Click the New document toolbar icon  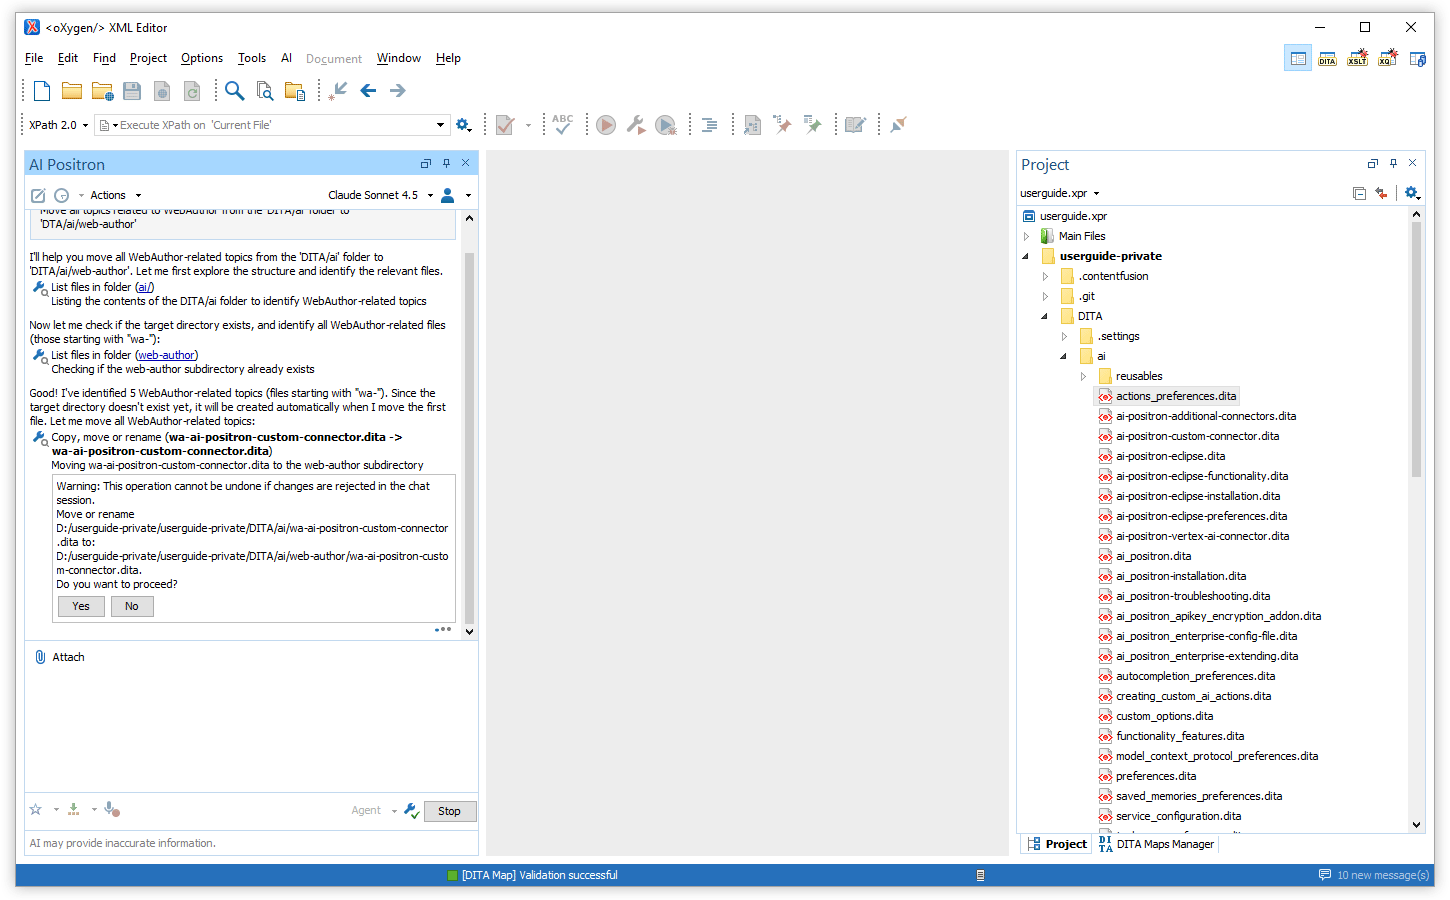(x=42, y=91)
